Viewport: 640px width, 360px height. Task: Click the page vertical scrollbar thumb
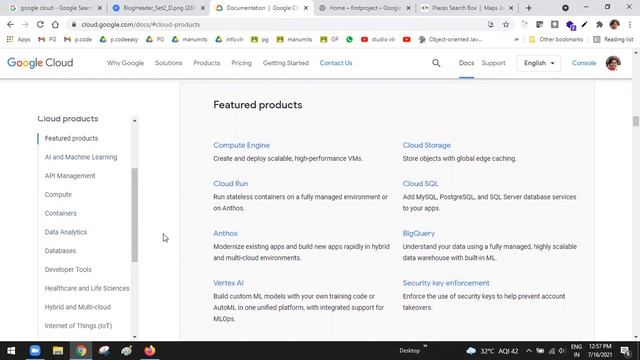coord(636,121)
